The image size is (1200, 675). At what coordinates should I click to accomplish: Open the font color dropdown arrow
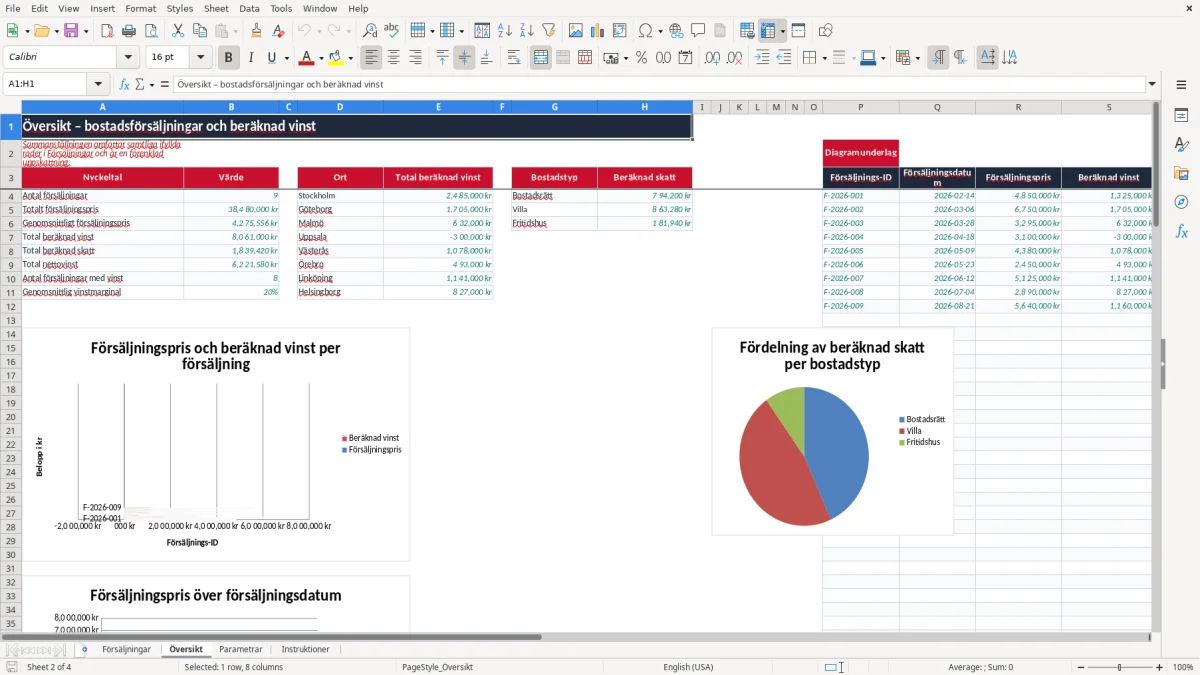[x=320, y=58]
